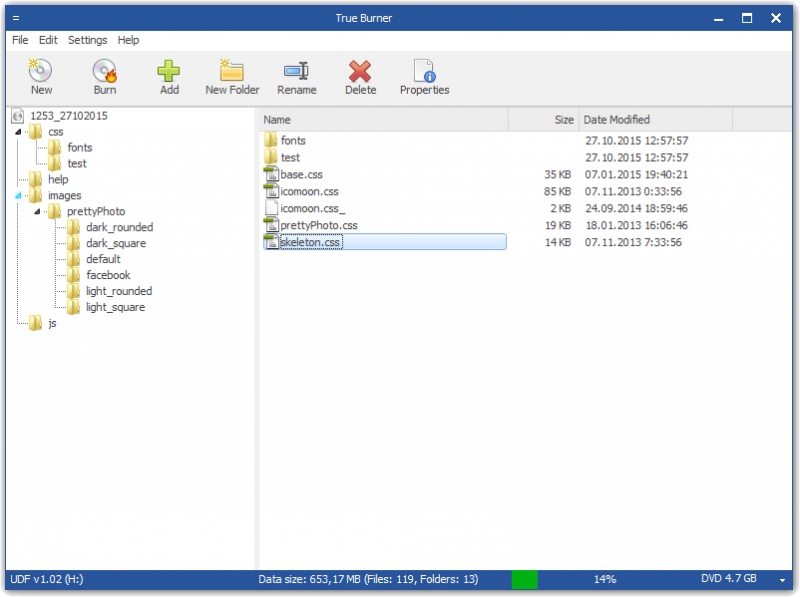Click the Data size status text
The height and width of the screenshot is (597, 800).
point(368,580)
